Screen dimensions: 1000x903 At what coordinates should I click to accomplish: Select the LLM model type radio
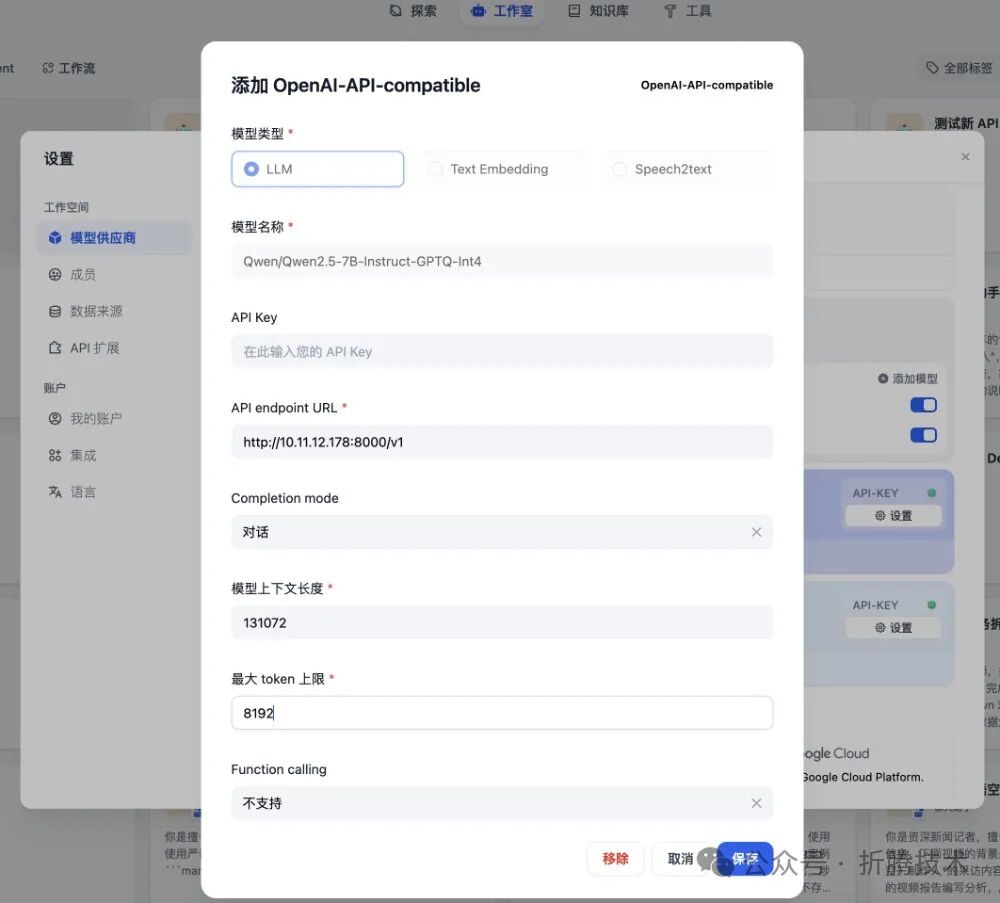pyautogui.click(x=317, y=169)
